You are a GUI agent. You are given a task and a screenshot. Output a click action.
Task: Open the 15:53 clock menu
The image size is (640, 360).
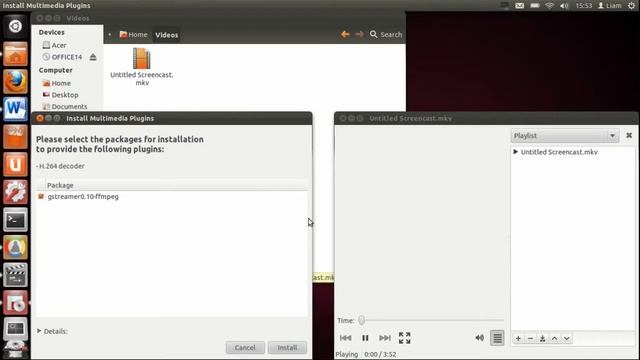pyautogui.click(x=584, y=5)
